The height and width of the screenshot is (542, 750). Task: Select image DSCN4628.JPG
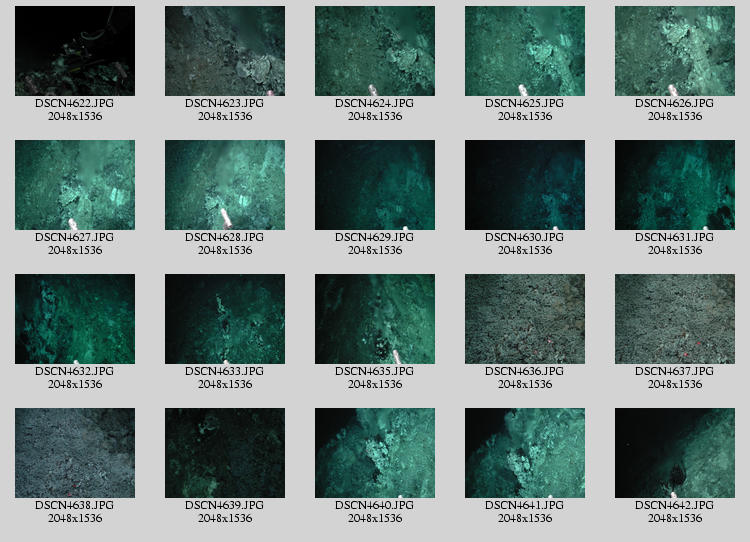[x=225, y=185]
